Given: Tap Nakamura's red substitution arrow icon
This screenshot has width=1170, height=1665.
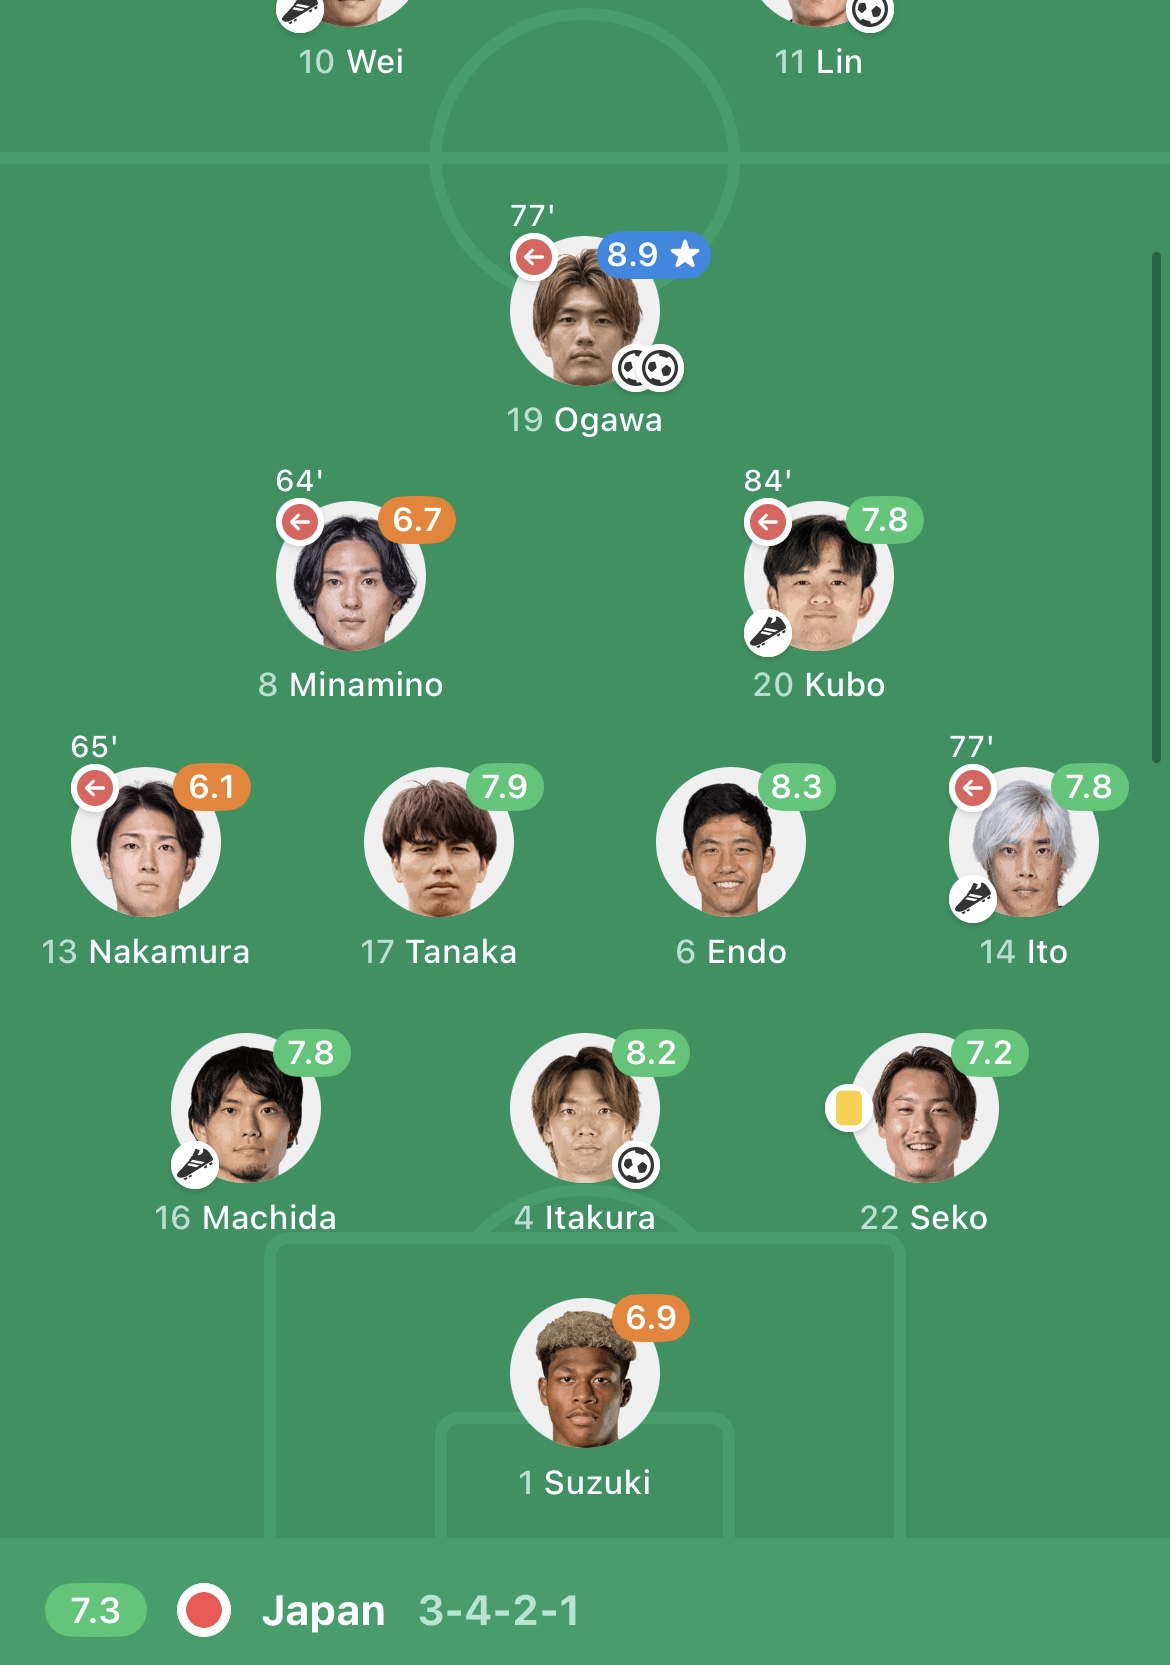Looking at the screenshot, I should pyautogui.click(x=95, y=788).
